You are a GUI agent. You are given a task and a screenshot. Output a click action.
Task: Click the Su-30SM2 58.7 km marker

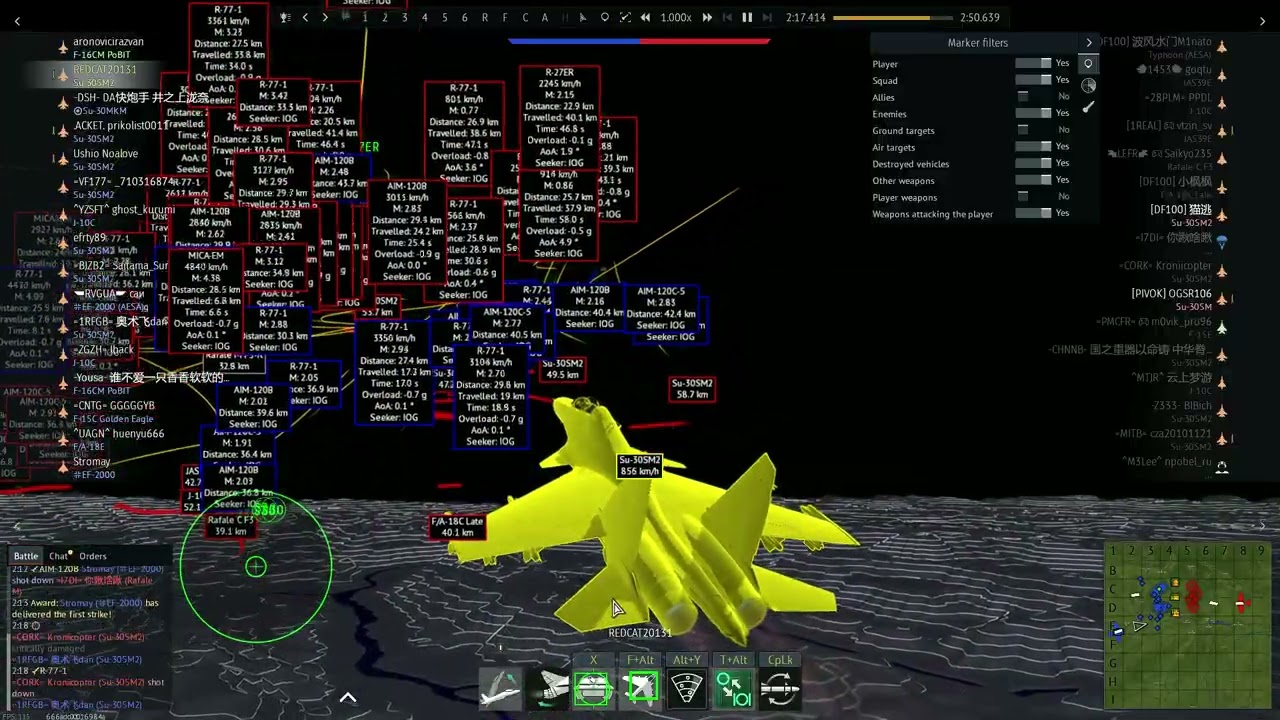pyautogui.click(x=692, y=389)
